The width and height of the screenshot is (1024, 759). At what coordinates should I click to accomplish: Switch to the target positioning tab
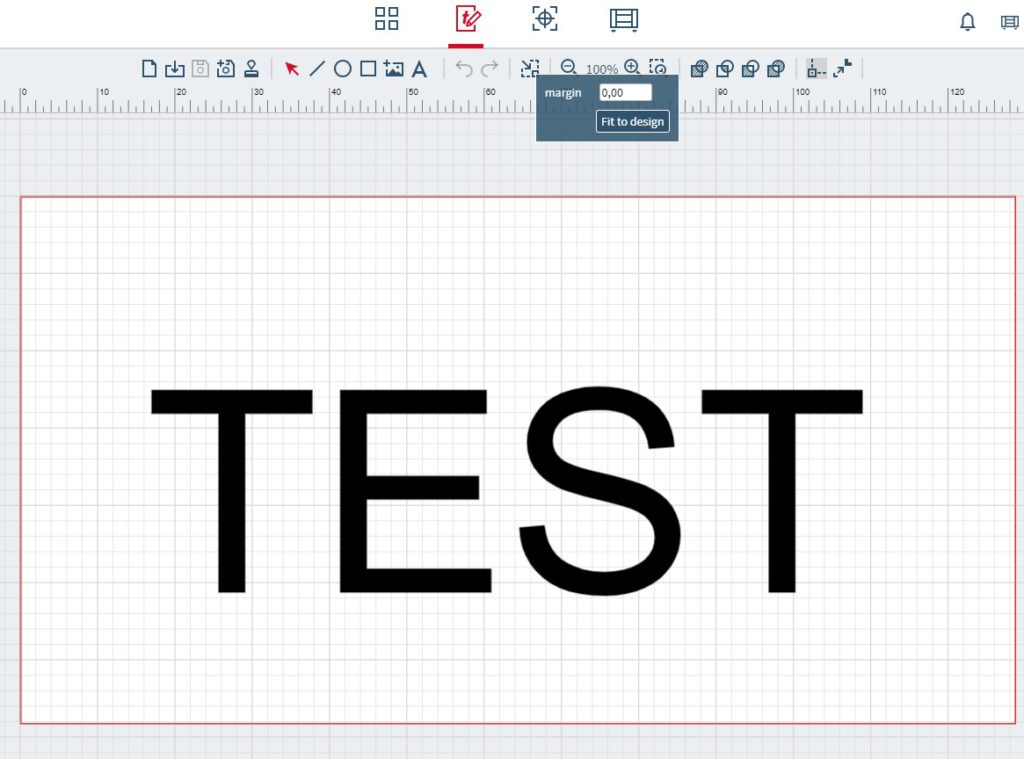point(544,19)
